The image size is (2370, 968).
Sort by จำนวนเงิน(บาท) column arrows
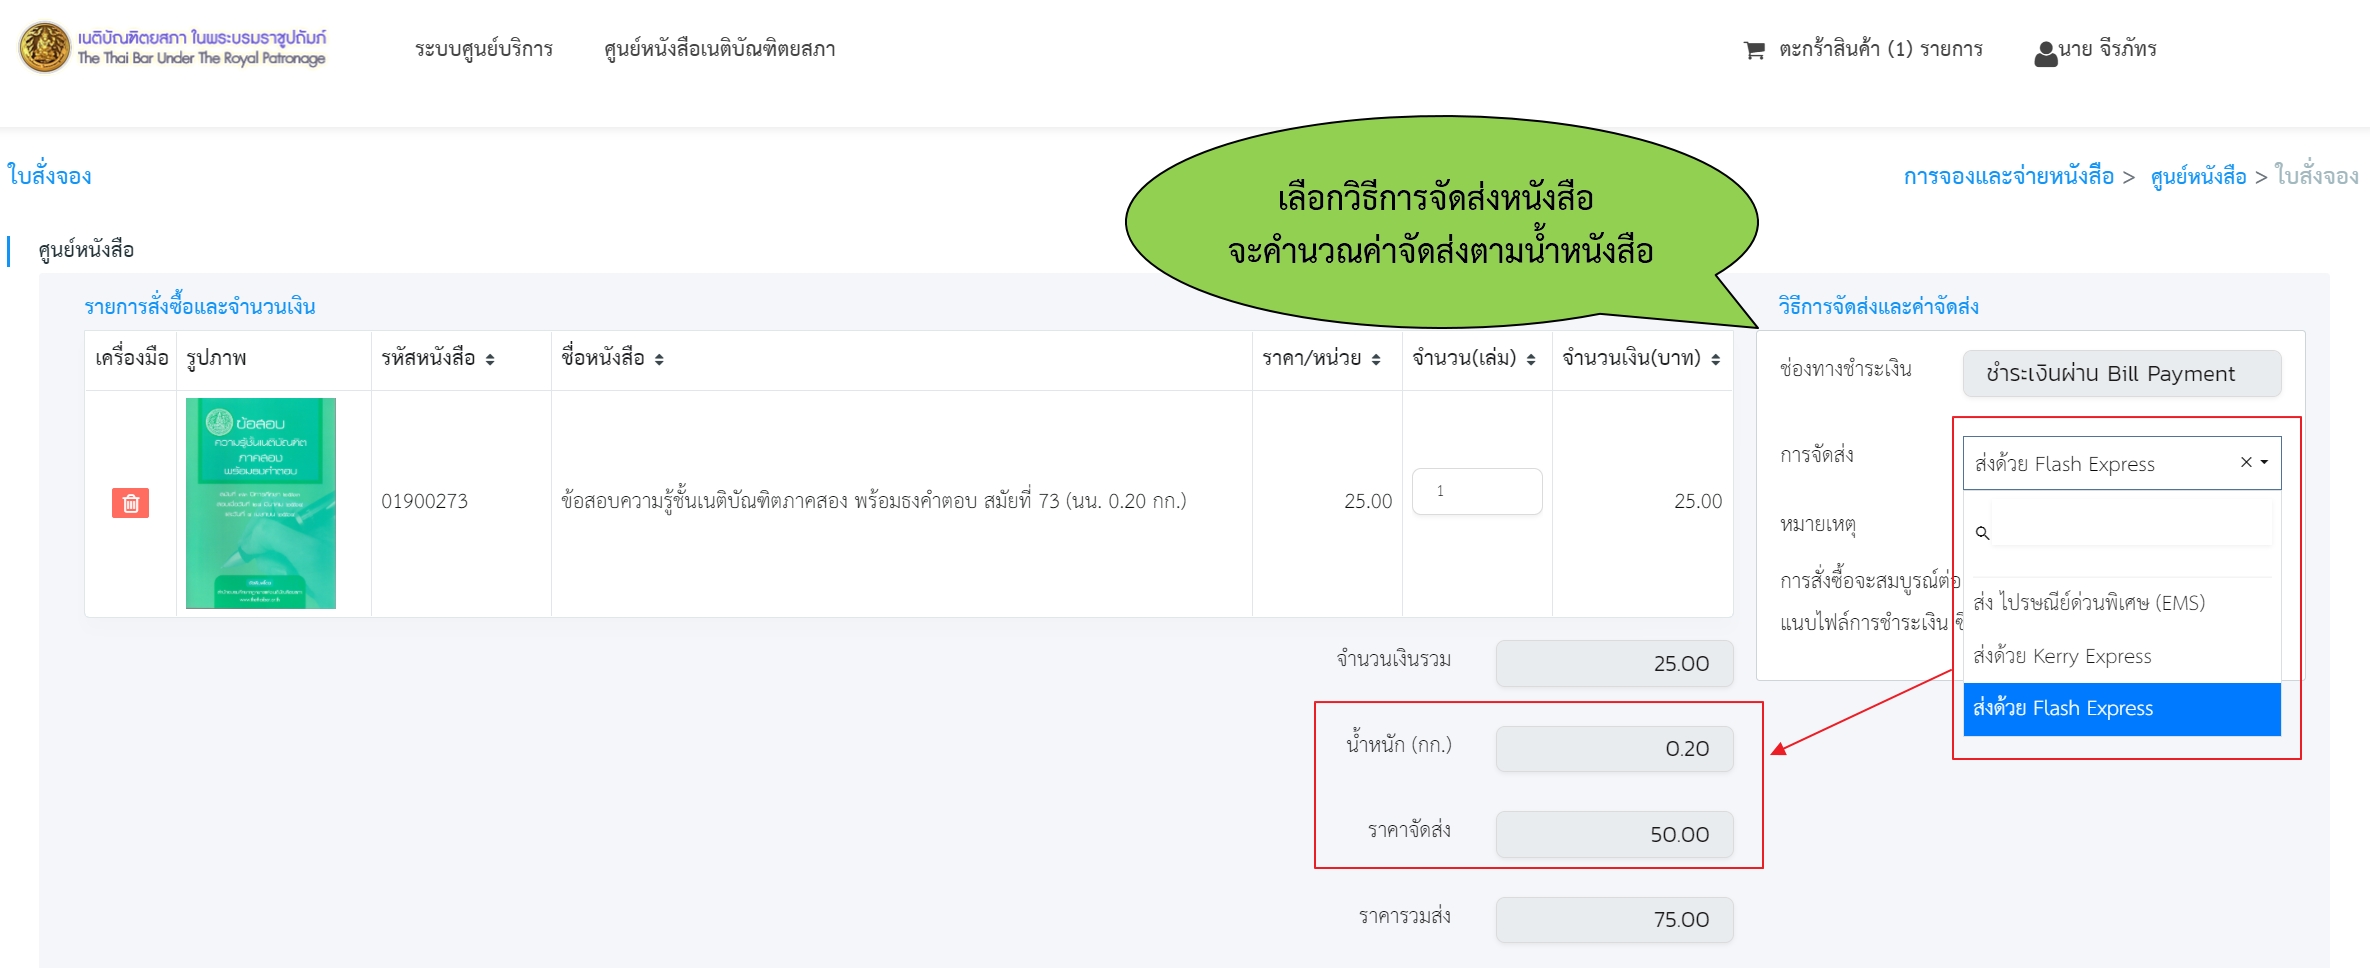tap(1715, 360)
